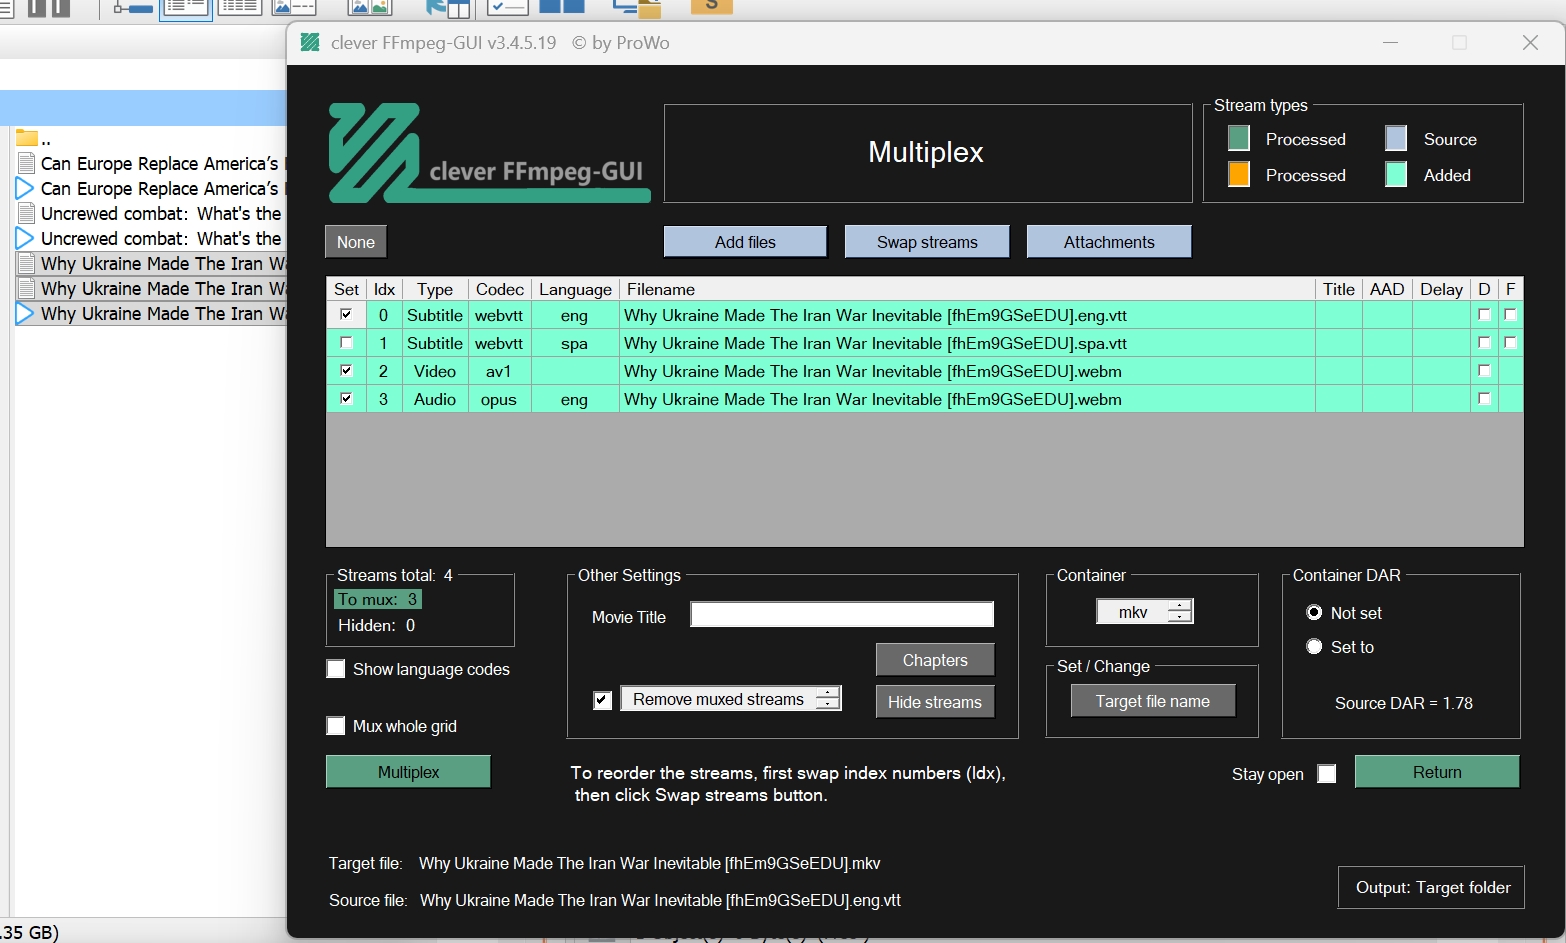This screenshot has width=1566, height=943.
Task: Click the Language column header
Action: tap(575, 289)
